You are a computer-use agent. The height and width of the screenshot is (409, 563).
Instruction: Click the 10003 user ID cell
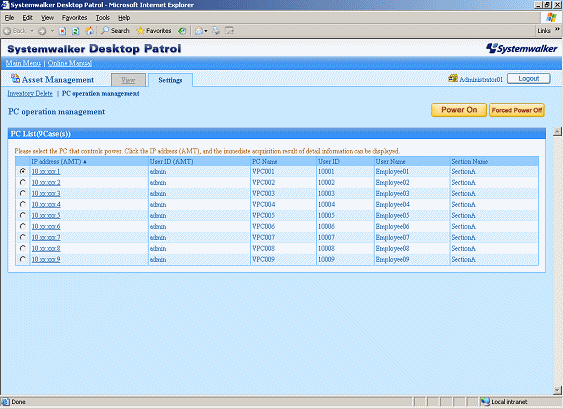pos(326,194)
